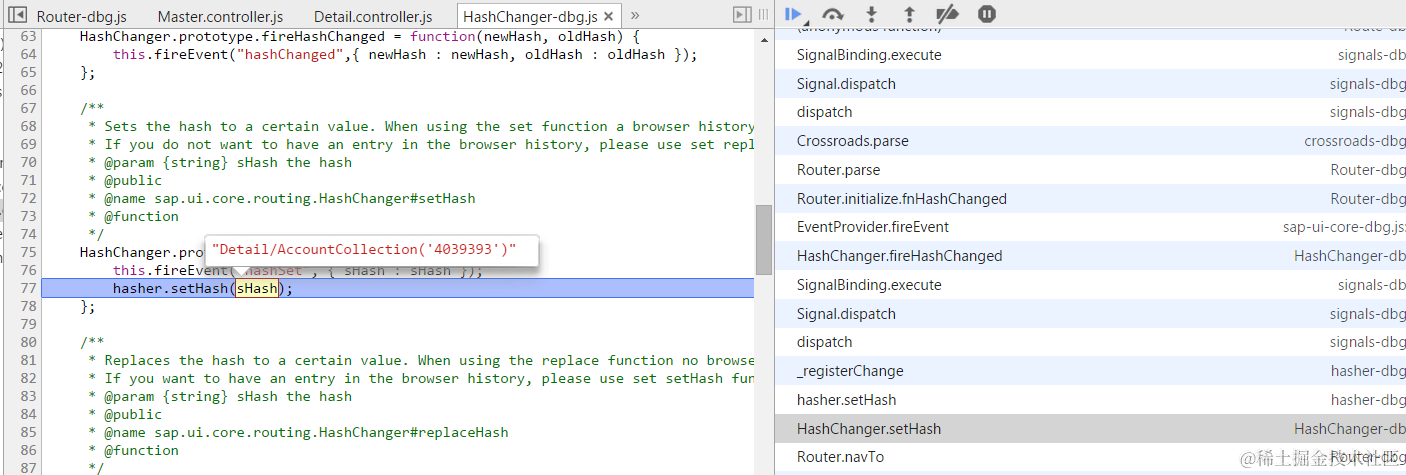Select the hasher.setHash stack frame
Viewport: 1406px width, 475px height.
1090,400
